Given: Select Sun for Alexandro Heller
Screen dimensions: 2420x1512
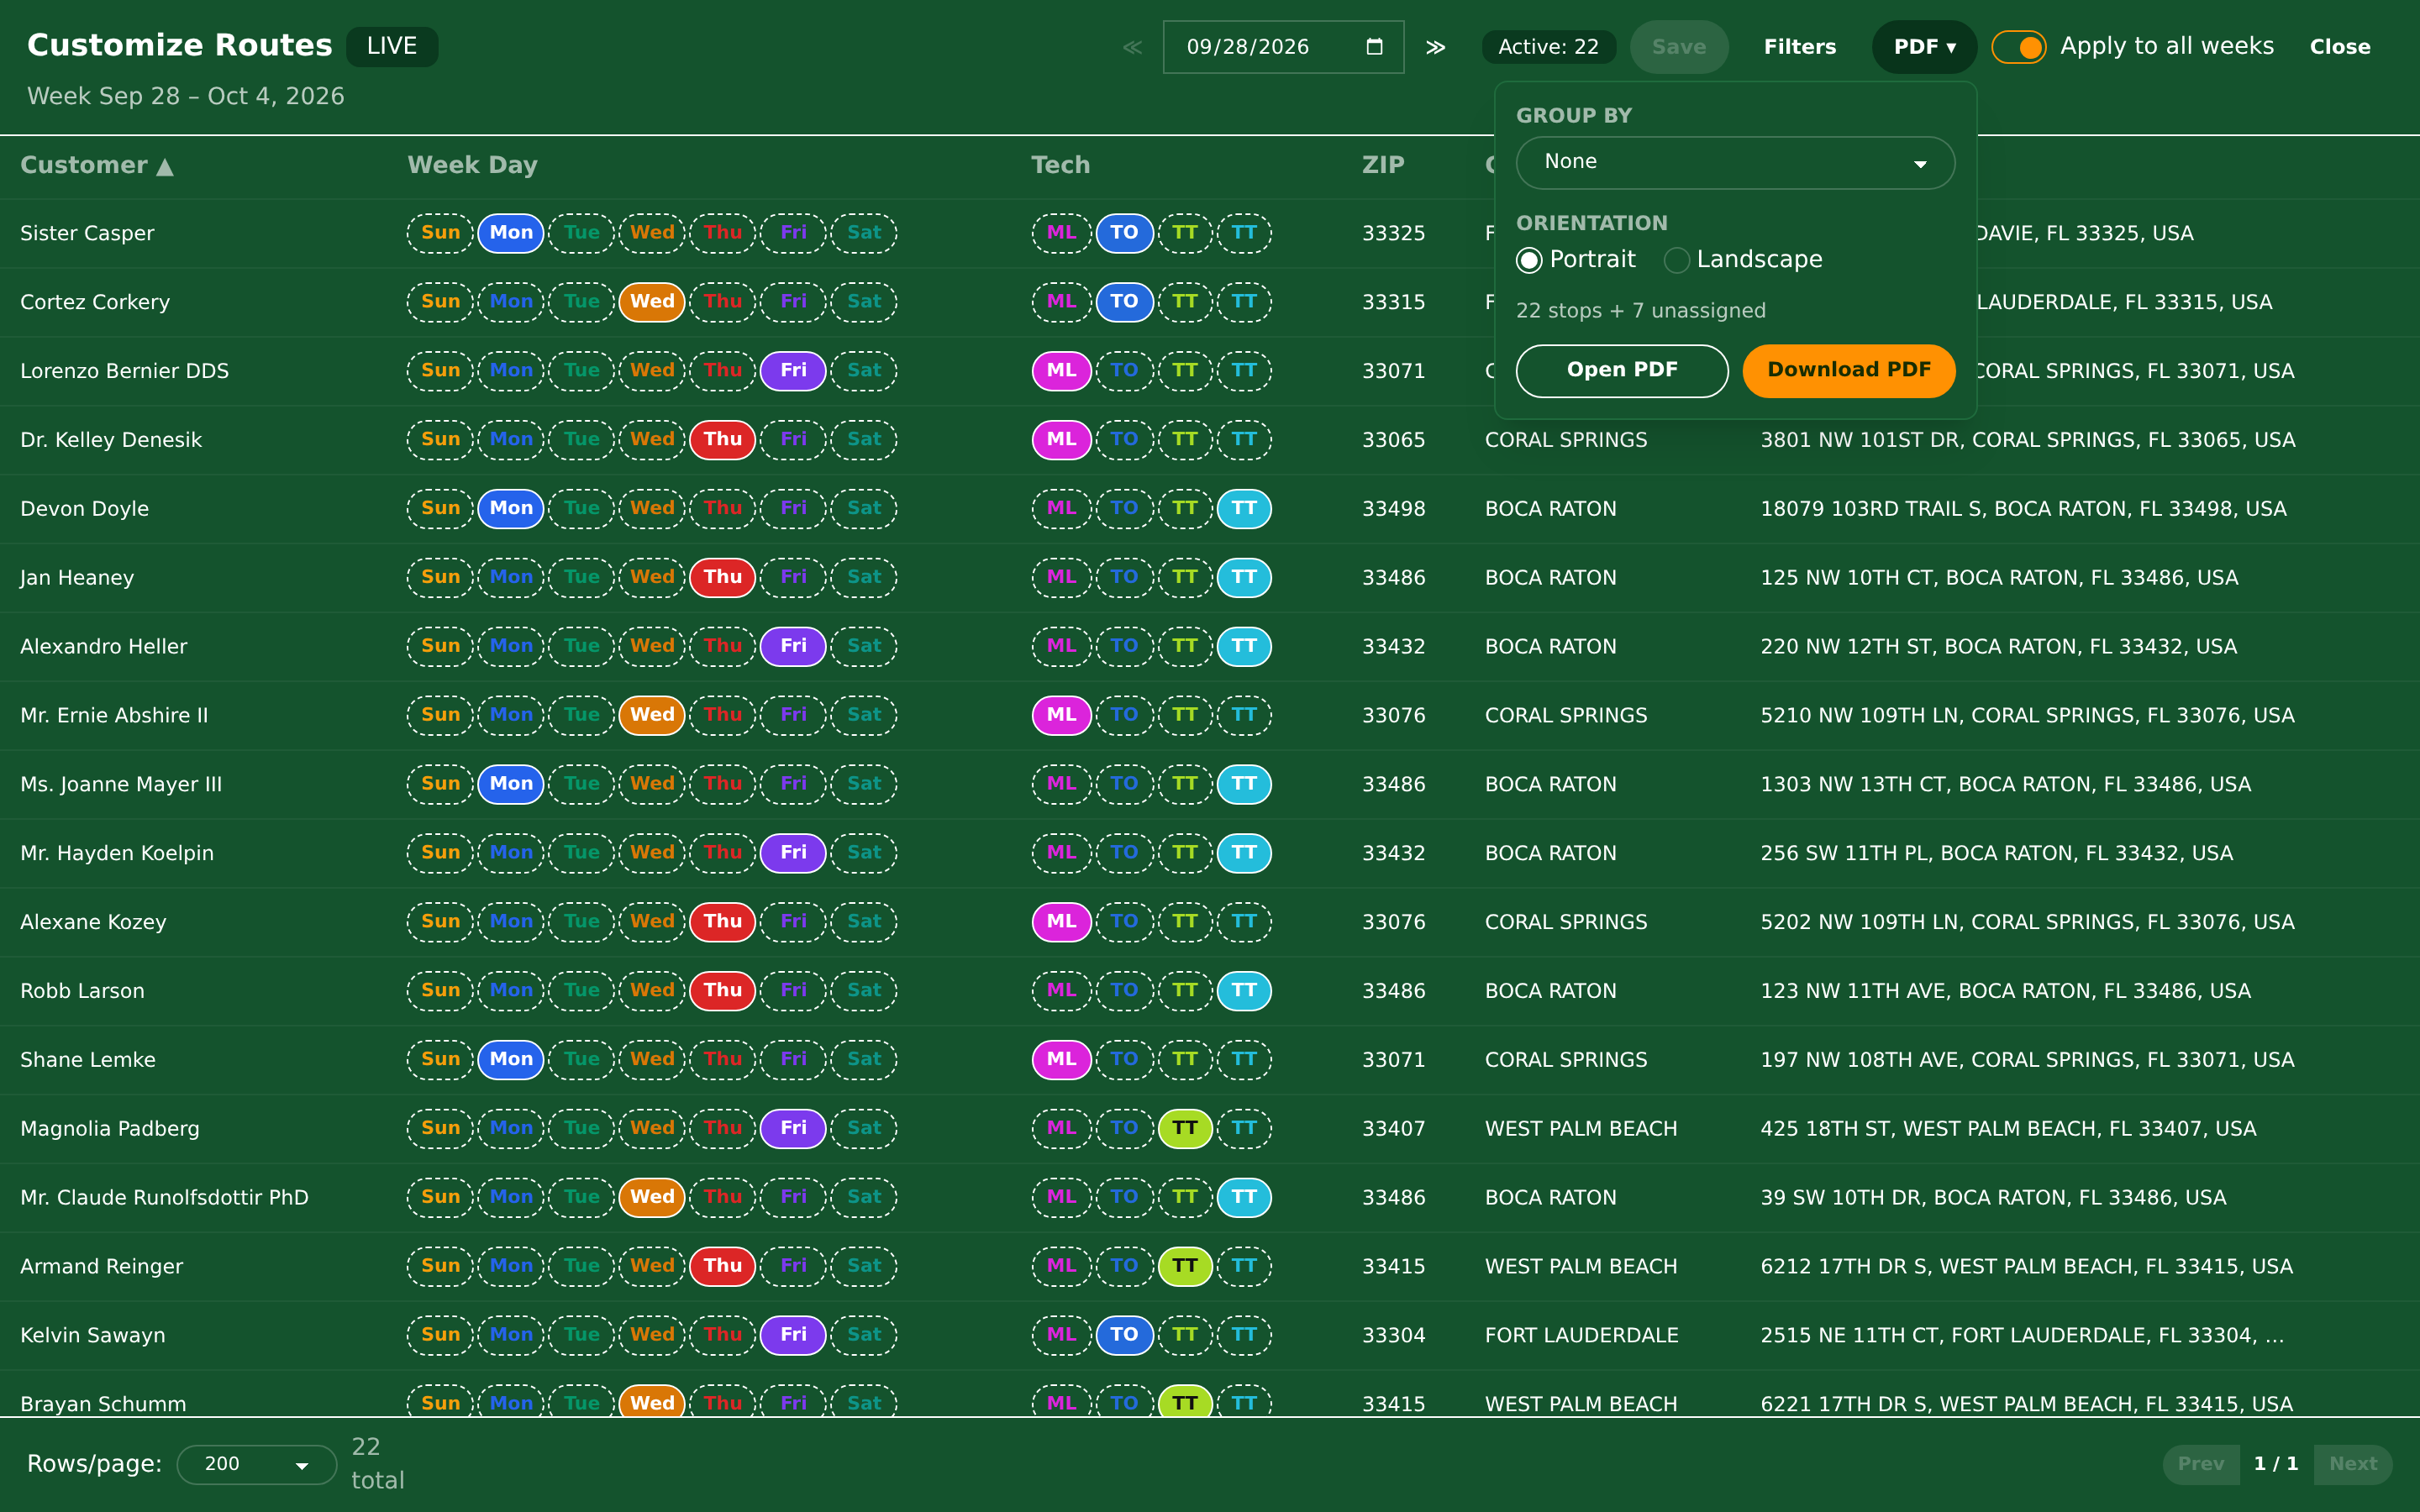Looking at the screenshot, I should coord(440,647).
